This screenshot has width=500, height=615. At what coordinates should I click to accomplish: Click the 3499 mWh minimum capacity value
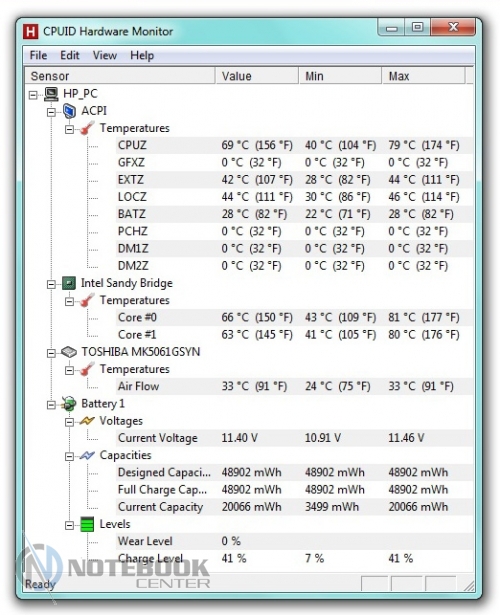[x=332, y=507]
